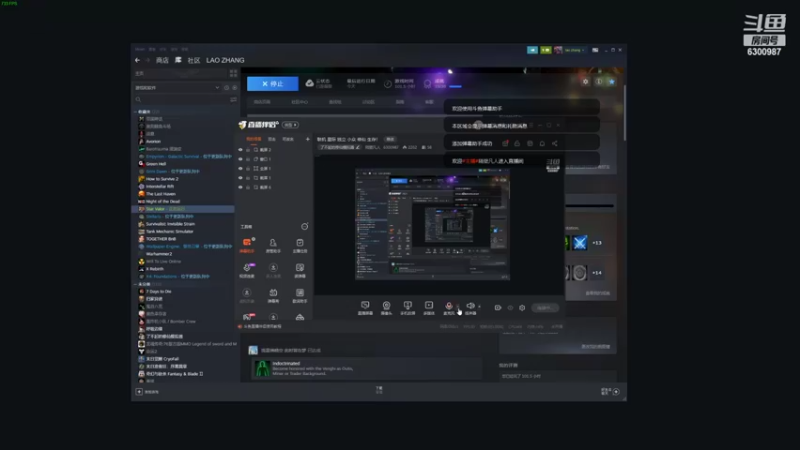Add phone casting source from bottom toolbar

(x=407, y=308)
